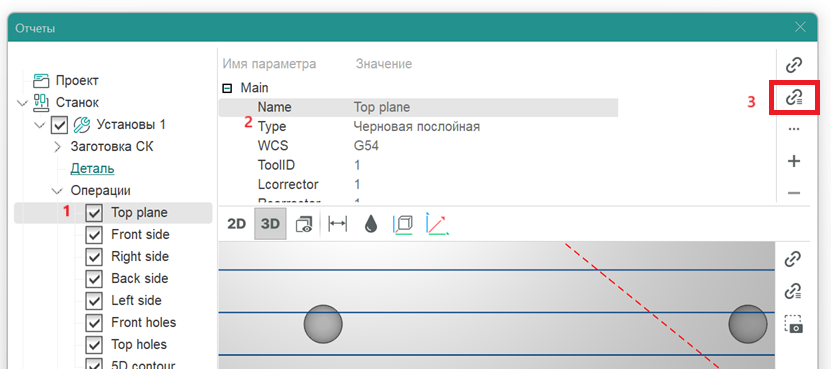Uncheck the Left side checkbox
The image size is (831, 389).
click(94, 301)
